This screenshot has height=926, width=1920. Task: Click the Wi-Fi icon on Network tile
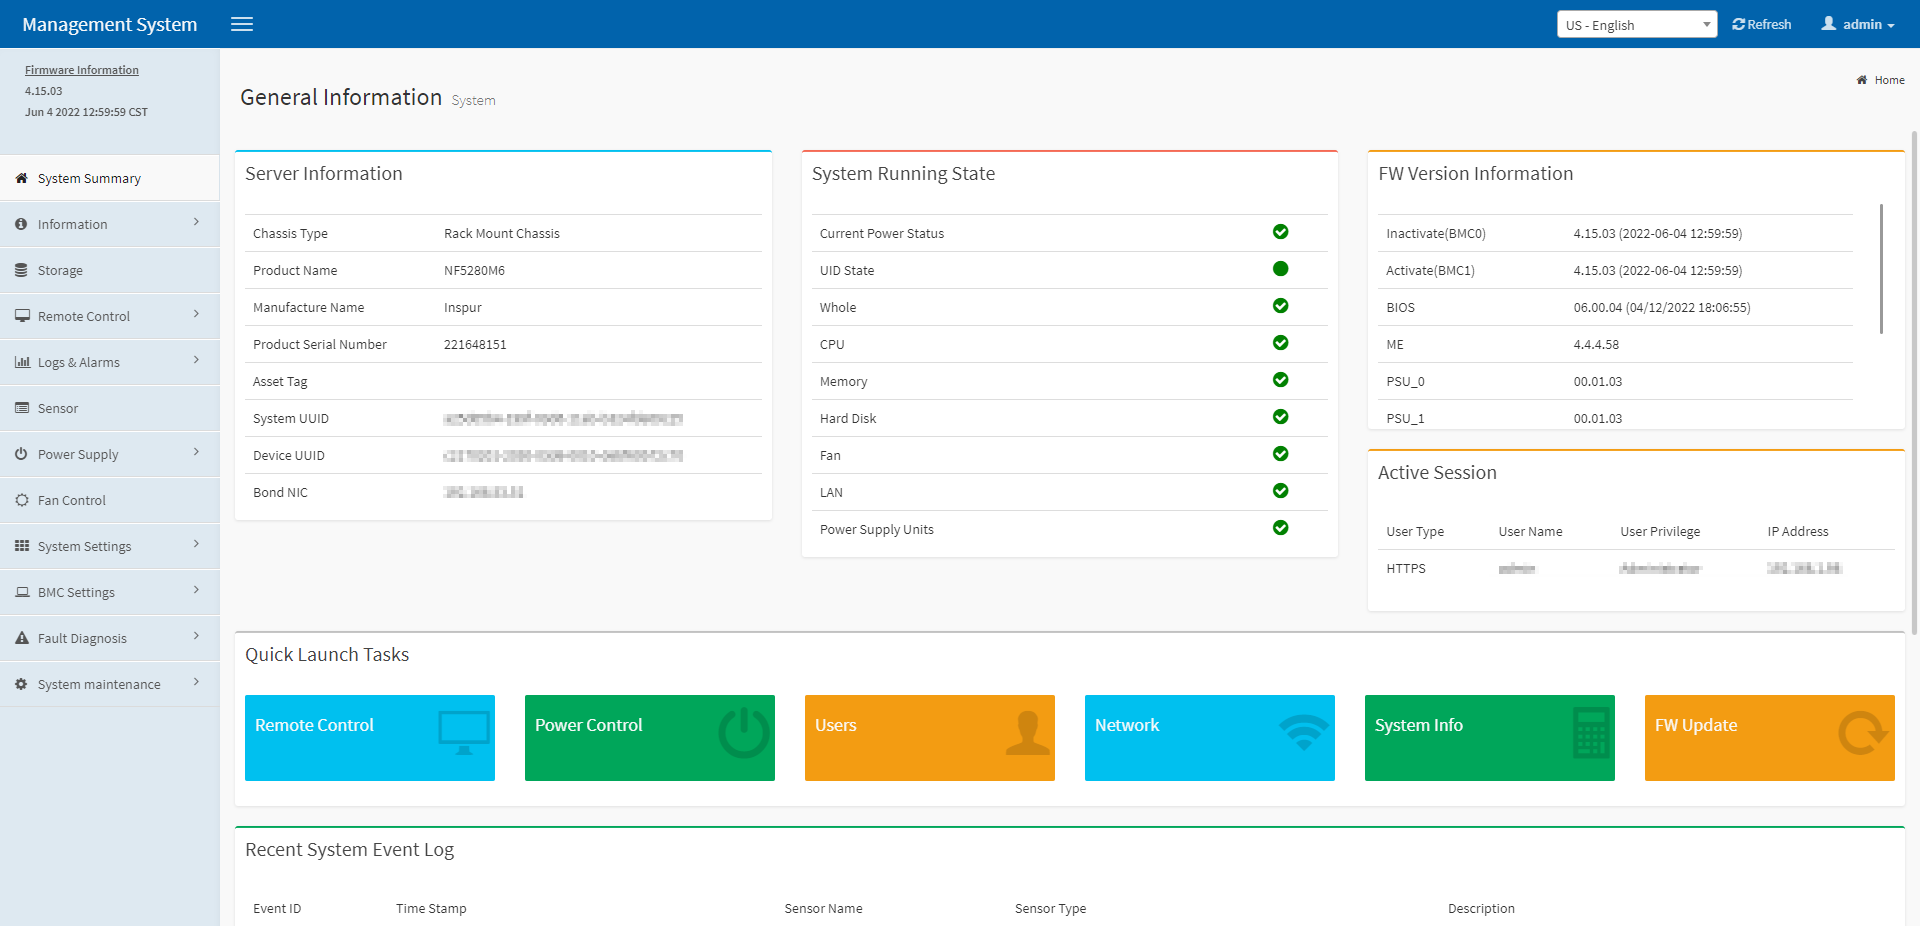point(1304,733)
